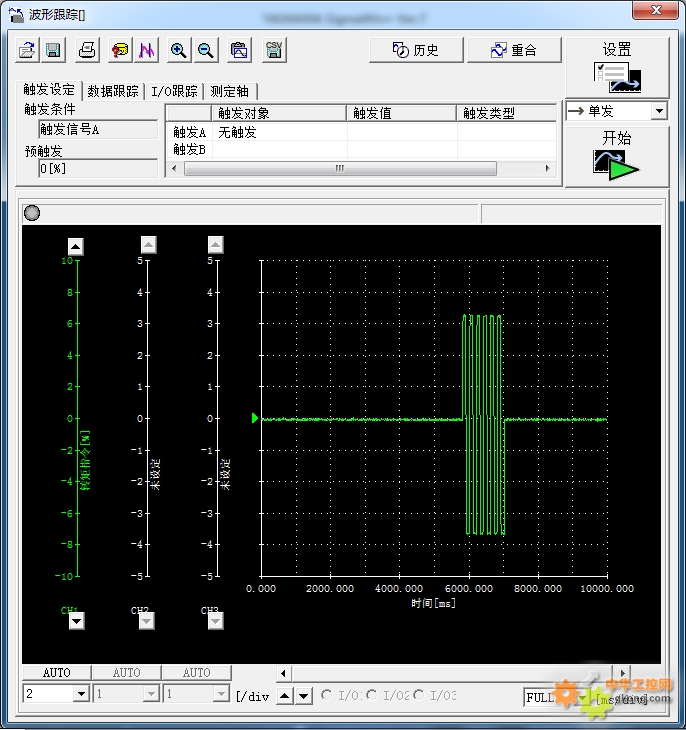Click the 无触发 trigger object cell

[x=279, y=133]
